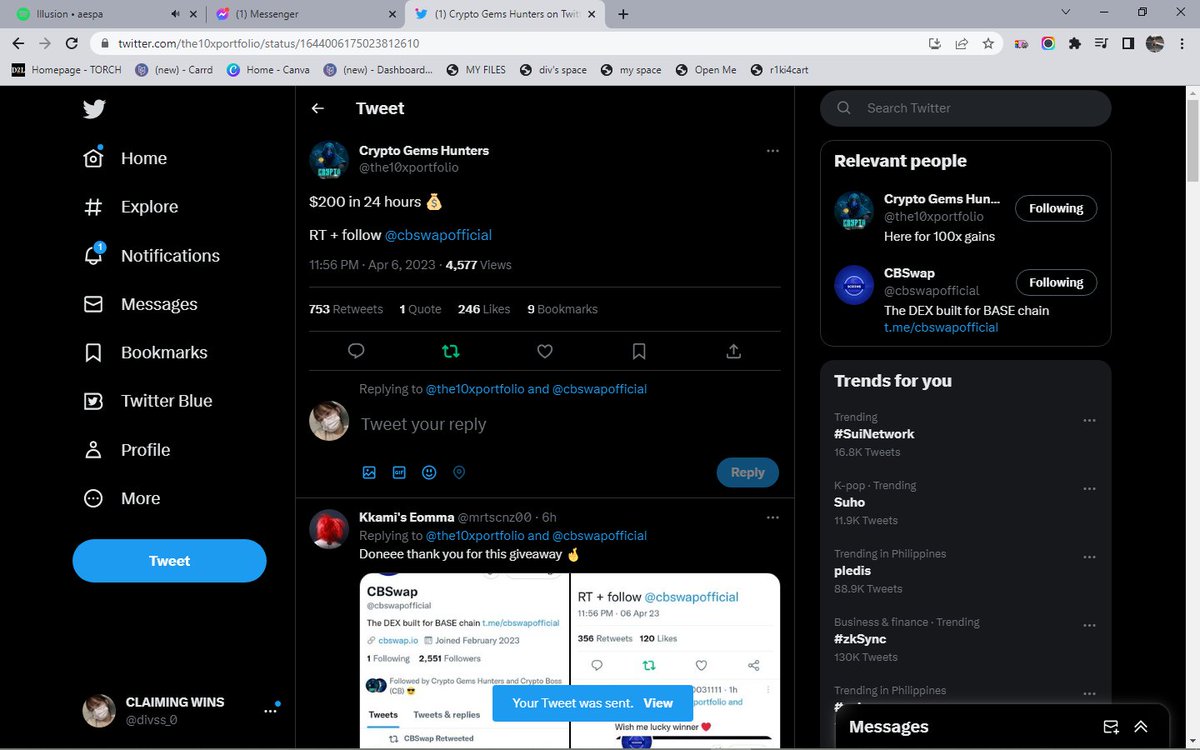Click View in the Tweet sent toast
Screen dimensions: 1200x750
(x=658, y=703)
